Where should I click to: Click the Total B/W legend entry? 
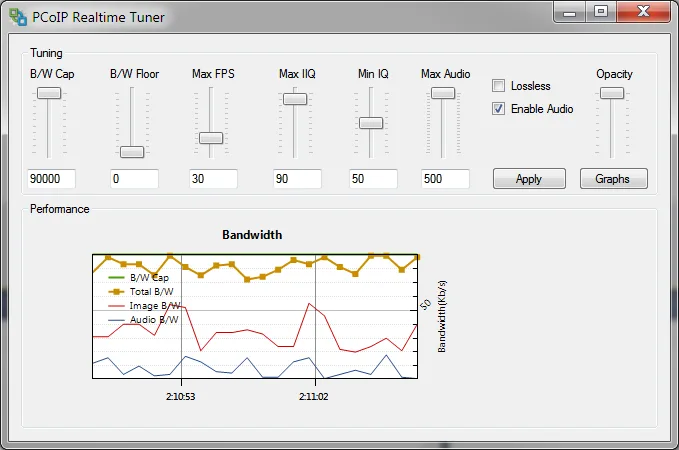tap(141, 291)
